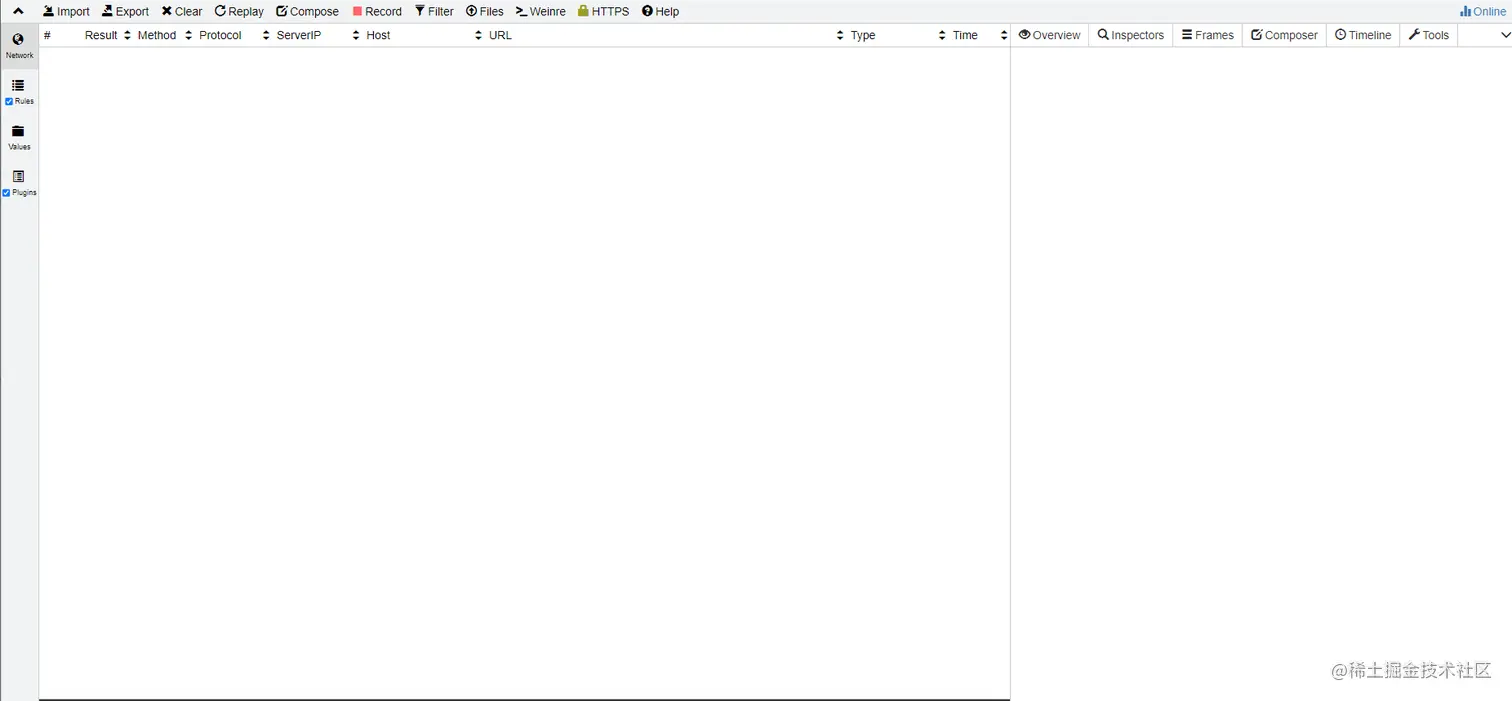Toggle Record capturing with red icon
Screen dimensions: 1512x701
(377, 12)
